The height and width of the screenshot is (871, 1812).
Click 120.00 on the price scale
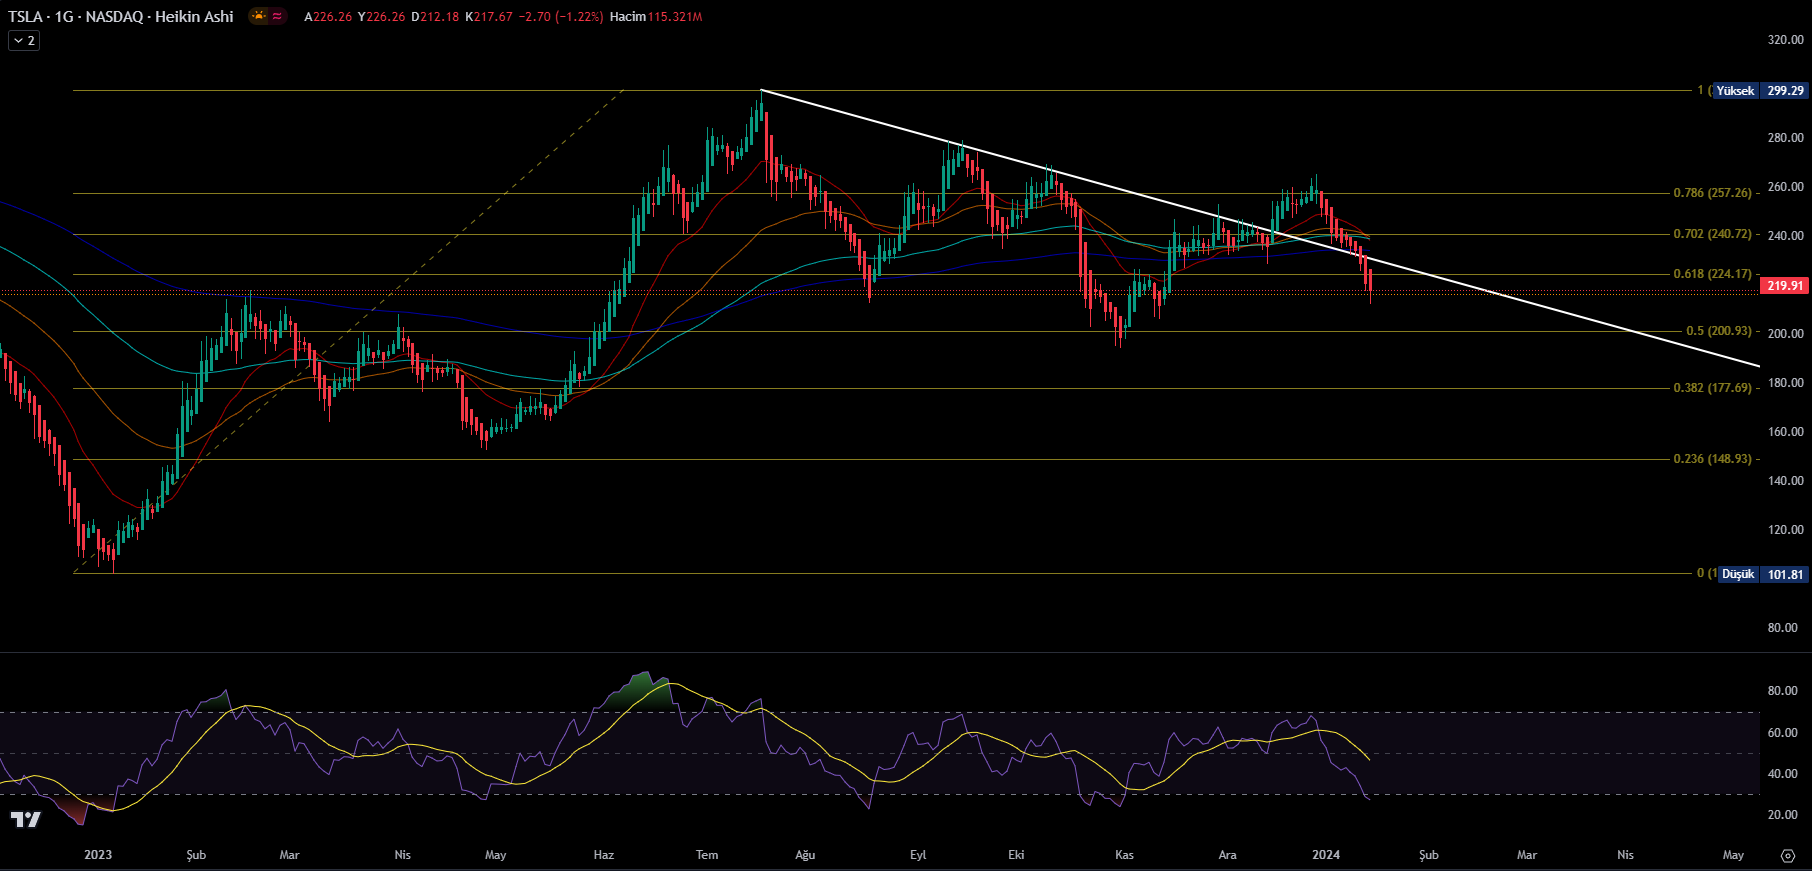coord(1785,530)
